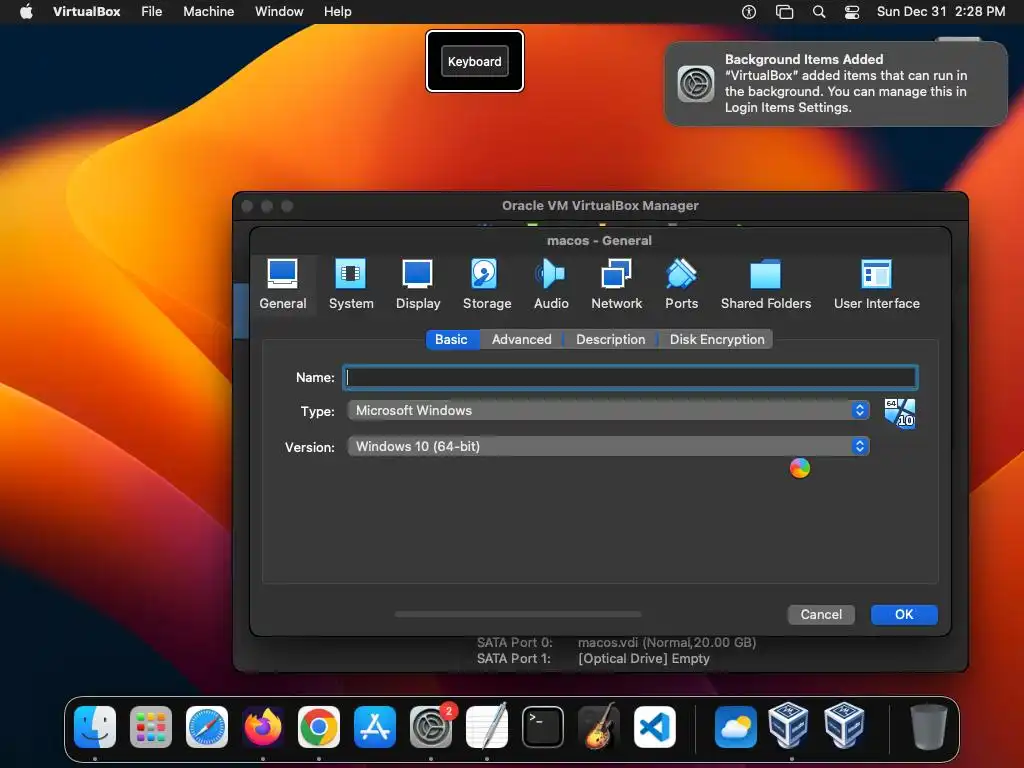Open the Ports settings section
1024x768 pixels.
click(681, 285)
